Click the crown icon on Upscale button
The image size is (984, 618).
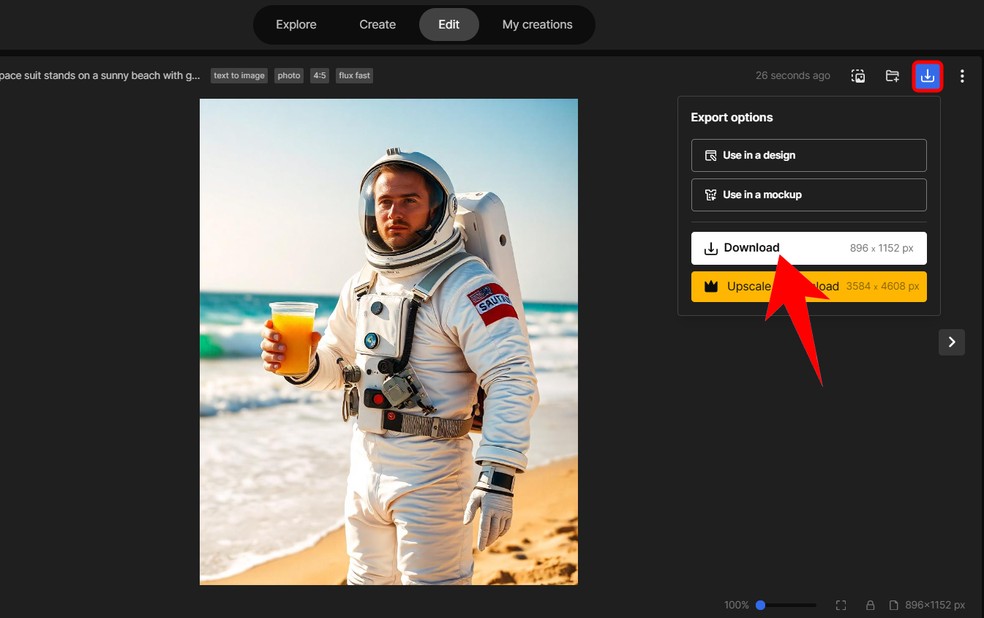click(711, 287)
